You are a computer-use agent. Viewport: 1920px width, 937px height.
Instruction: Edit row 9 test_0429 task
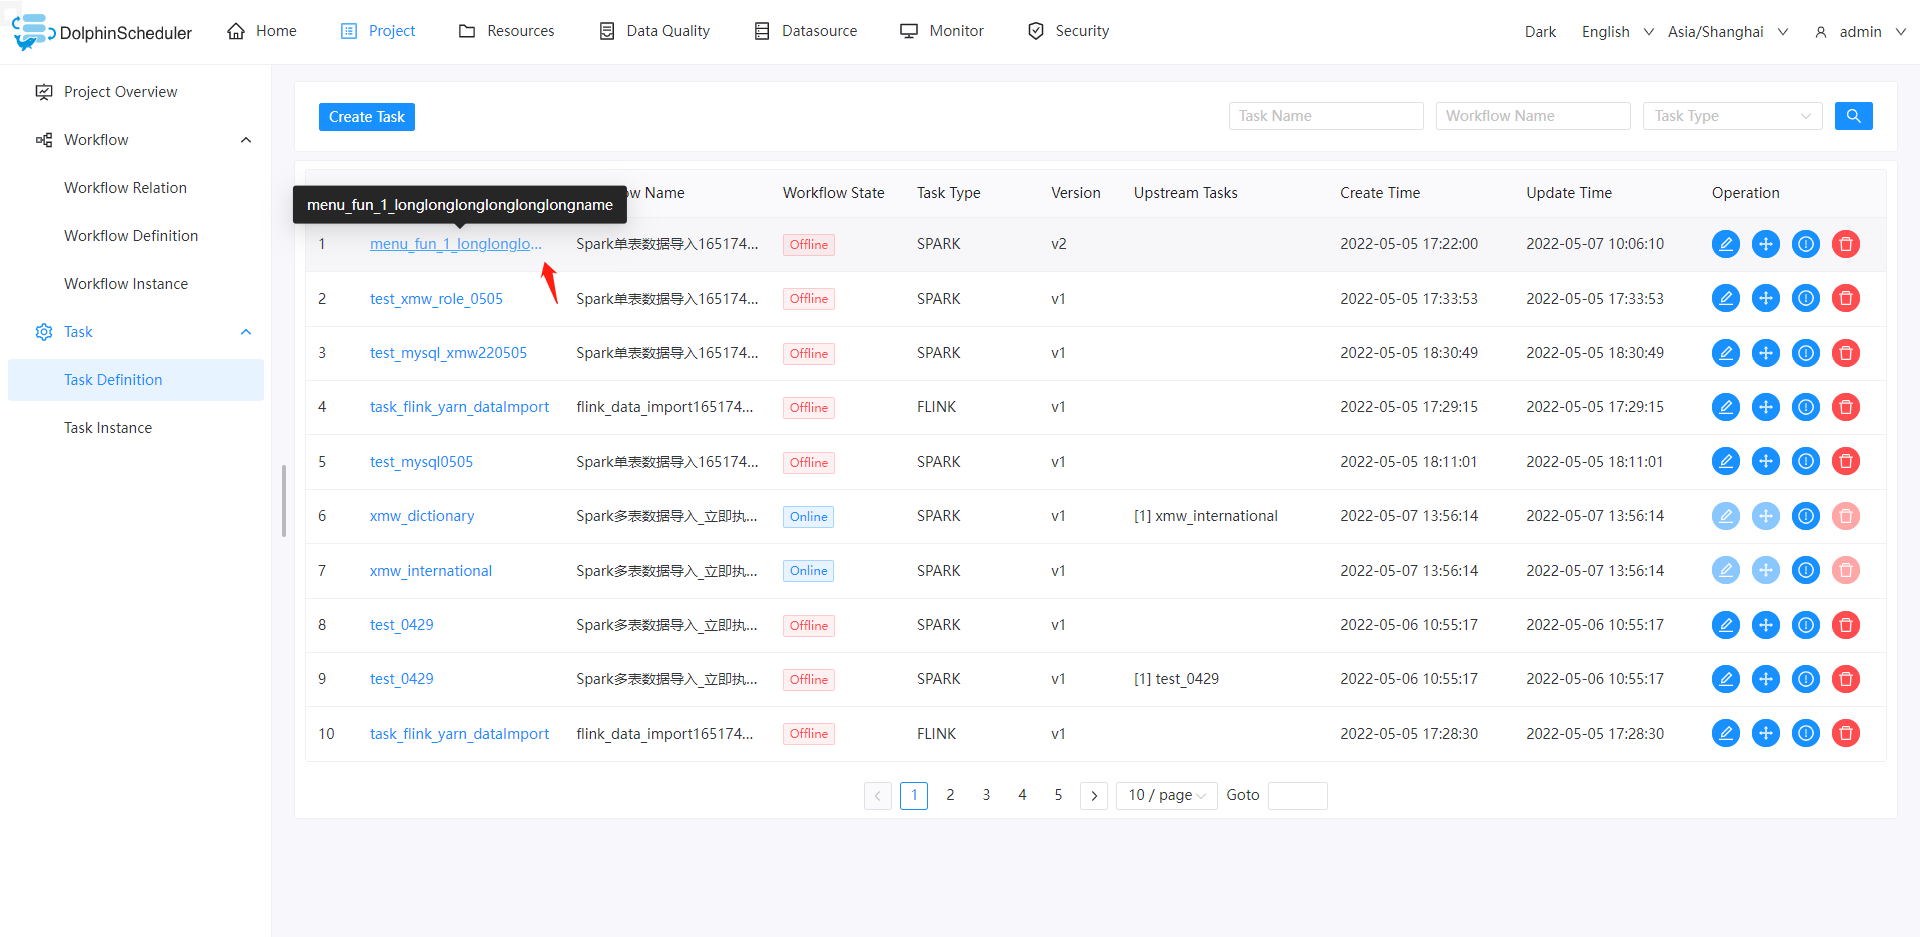point(1726,679)
